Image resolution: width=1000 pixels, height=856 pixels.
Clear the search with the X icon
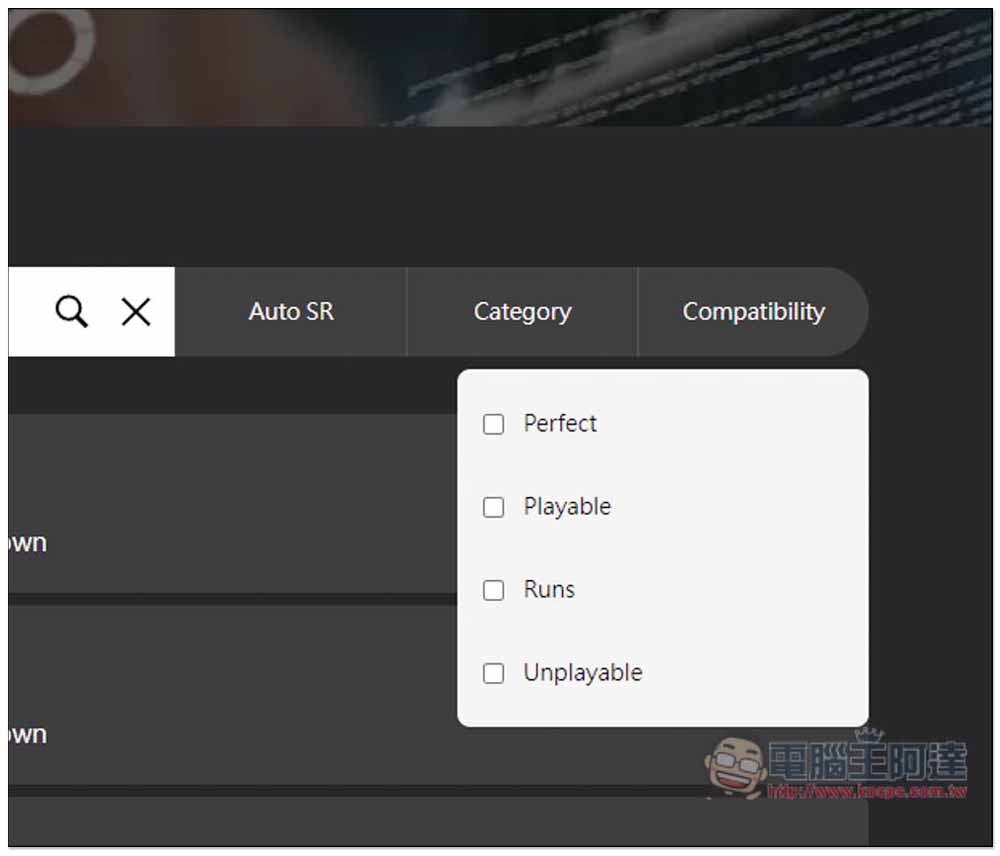136,312
